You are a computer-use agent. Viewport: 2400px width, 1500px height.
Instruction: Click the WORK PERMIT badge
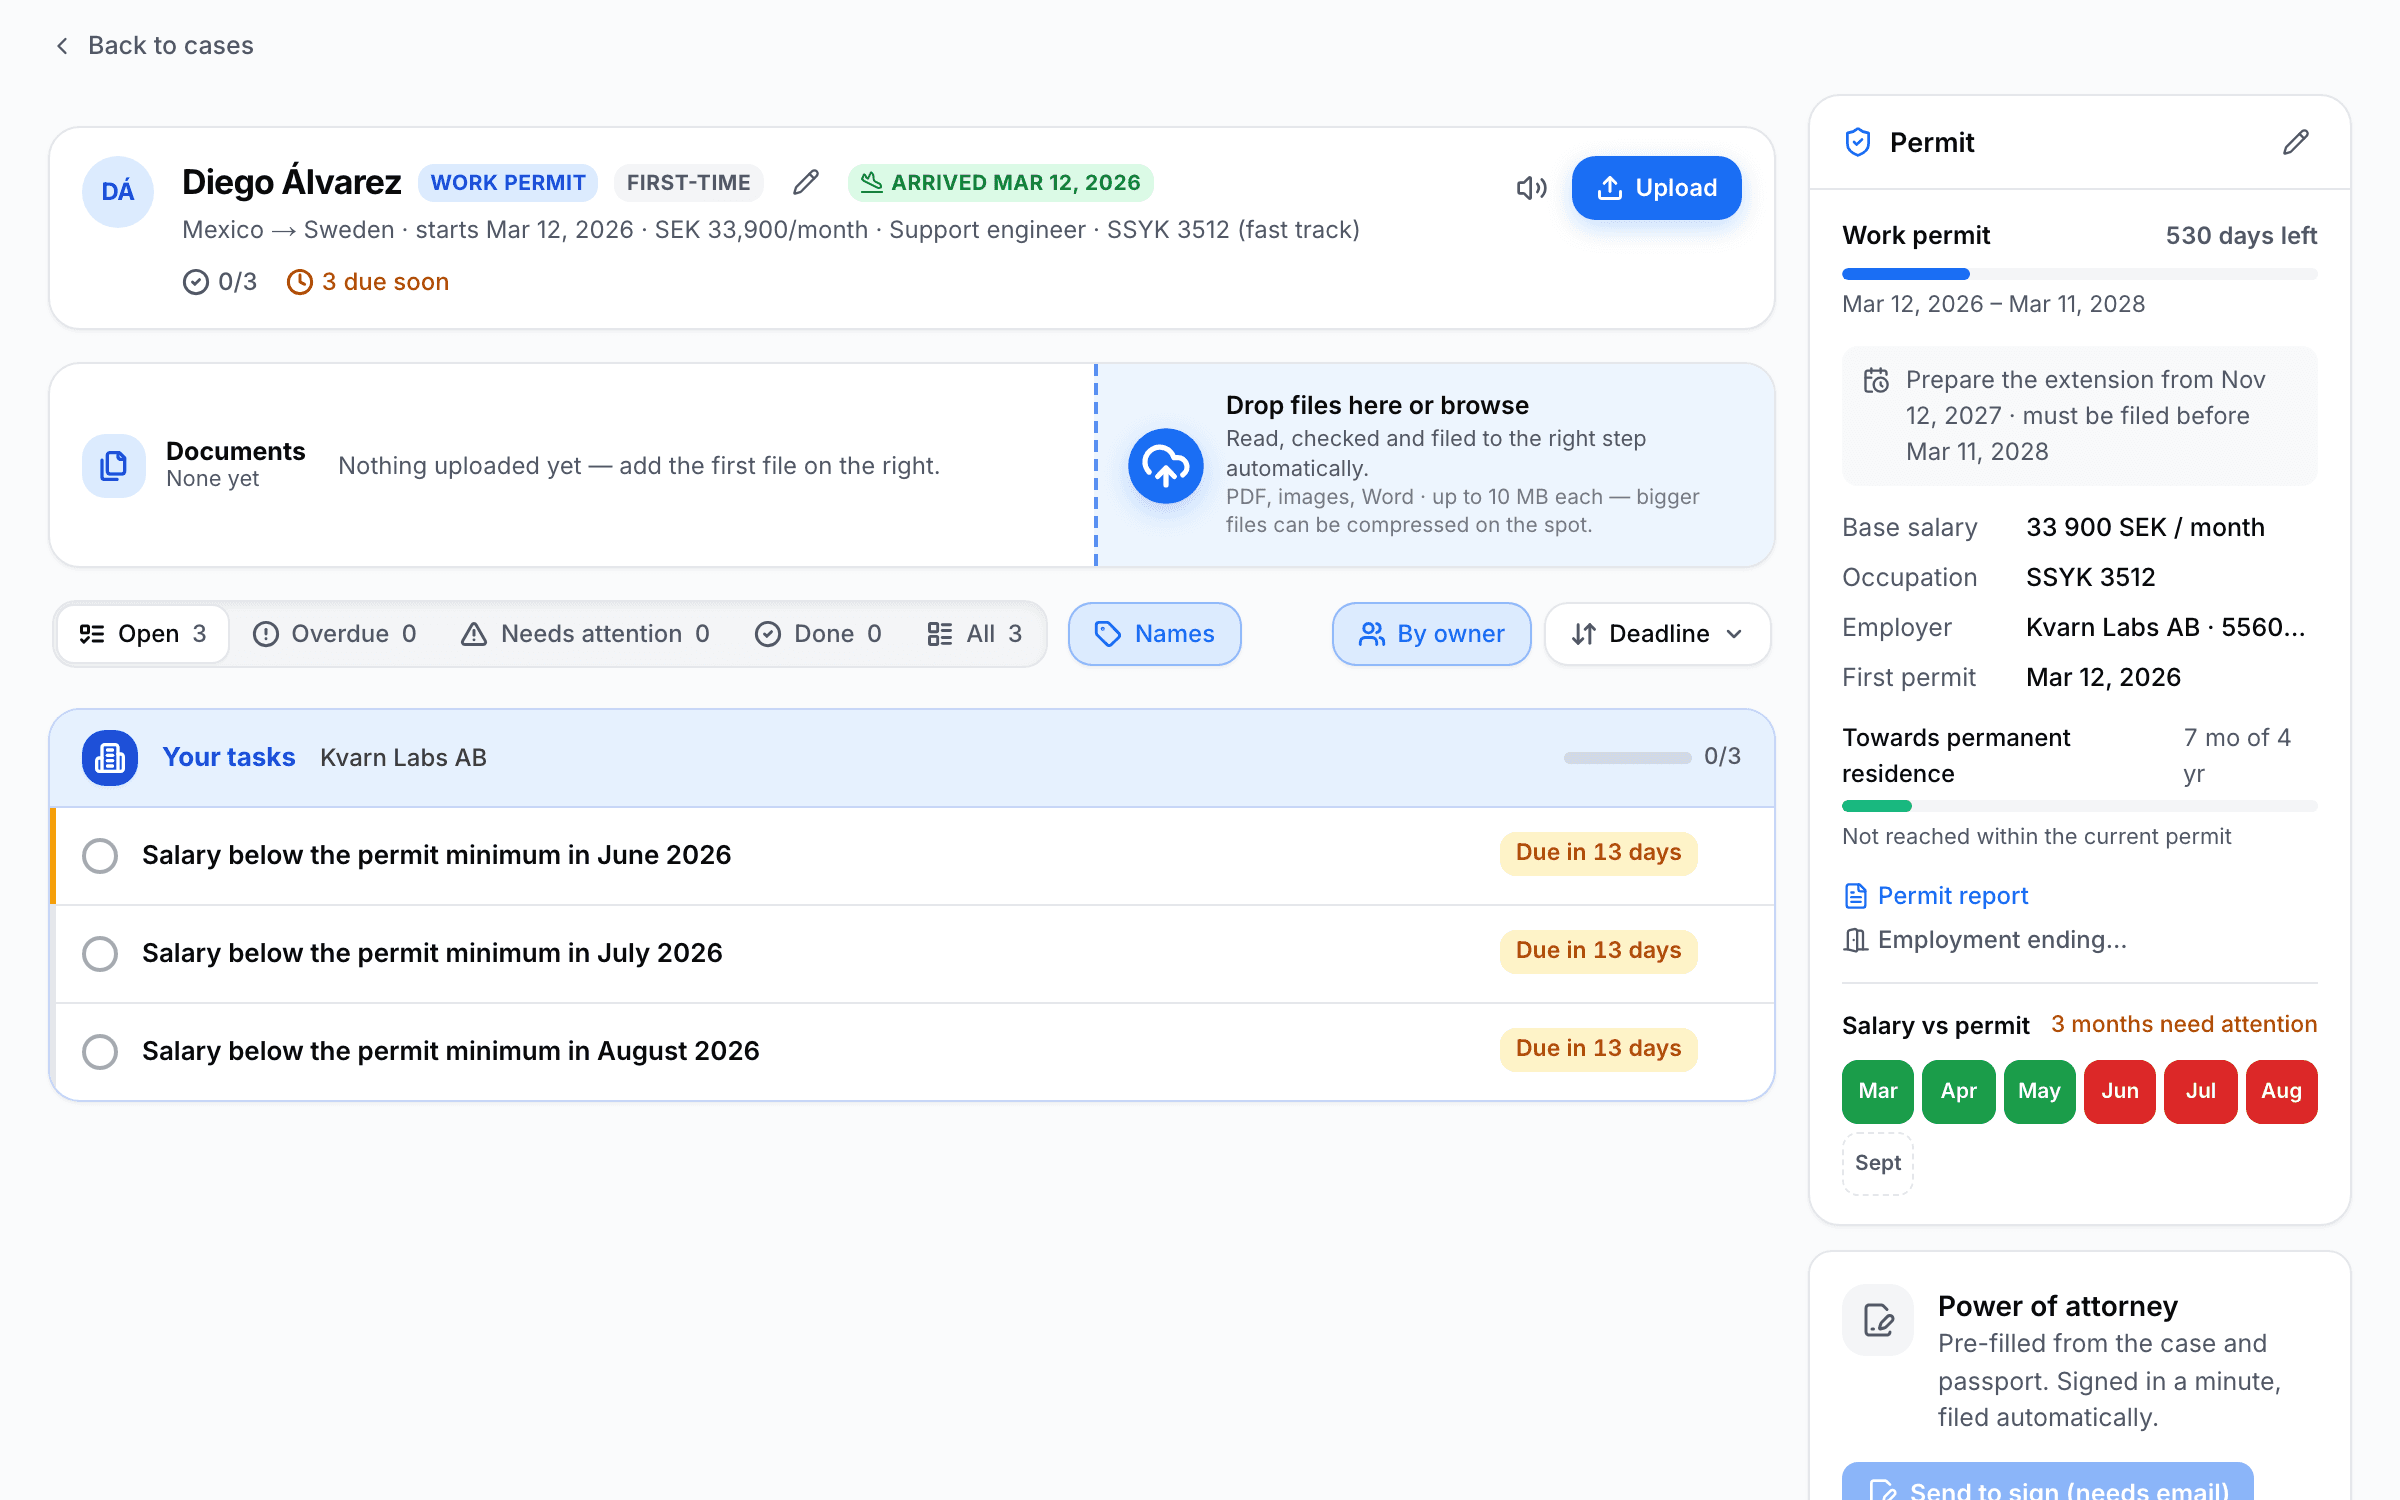coord(508,183)
